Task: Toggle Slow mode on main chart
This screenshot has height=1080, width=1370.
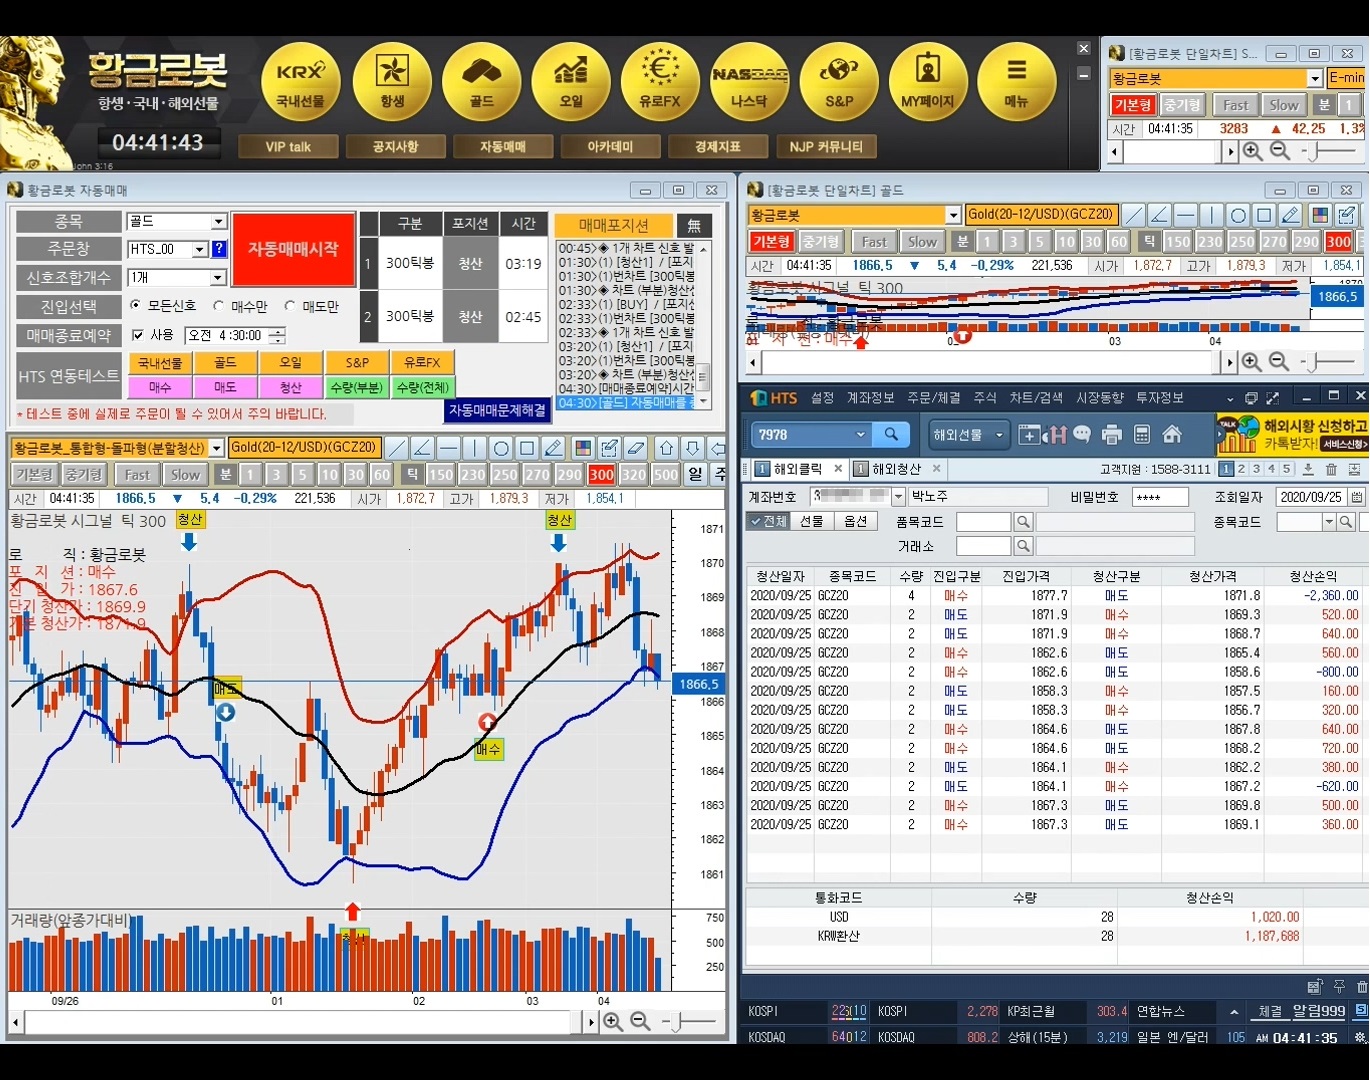Action: [x=185, y=474]
